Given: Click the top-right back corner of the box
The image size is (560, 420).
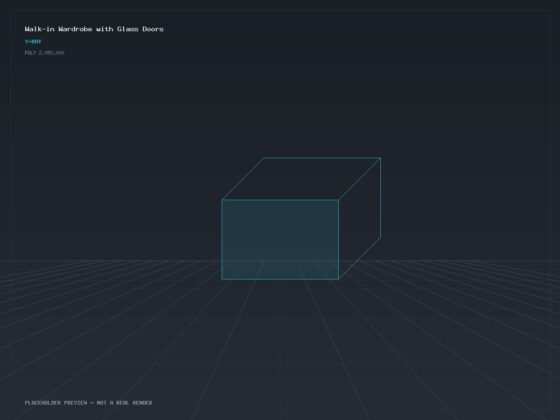Looking at the screenshot, I should tap(380, 158).
